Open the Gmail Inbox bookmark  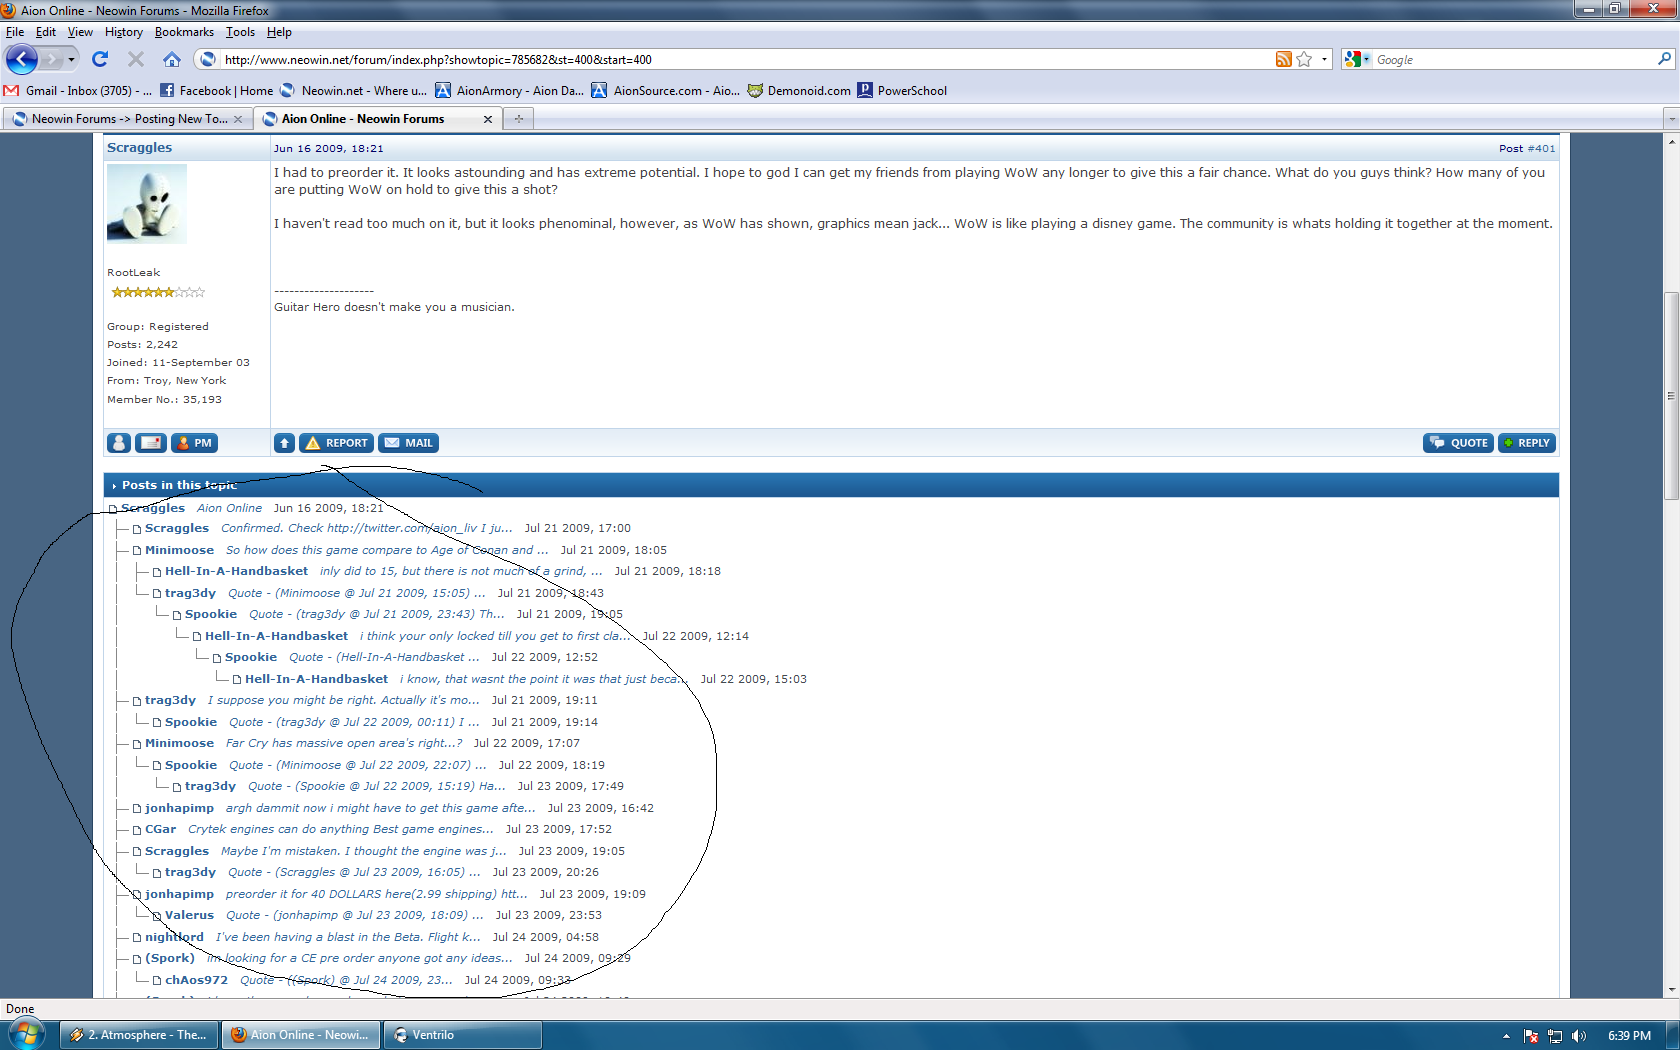[x=78, y=90]
